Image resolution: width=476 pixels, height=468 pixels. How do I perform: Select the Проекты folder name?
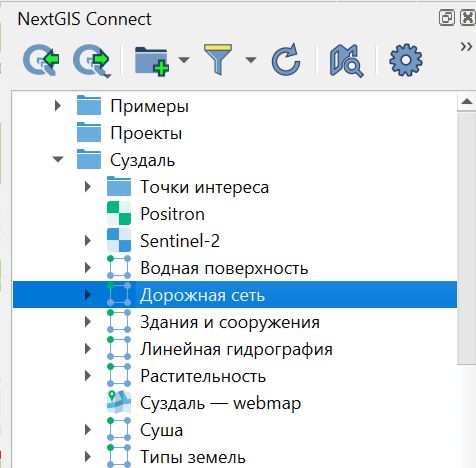pyautogui.click(x=146, y=133)
